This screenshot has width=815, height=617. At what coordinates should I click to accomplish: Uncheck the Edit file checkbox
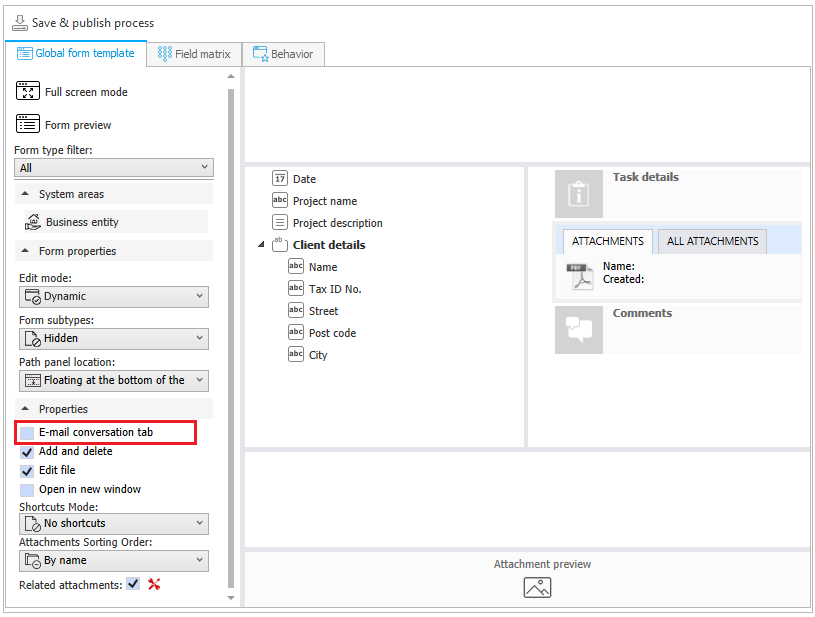click(x=27, y=471)
